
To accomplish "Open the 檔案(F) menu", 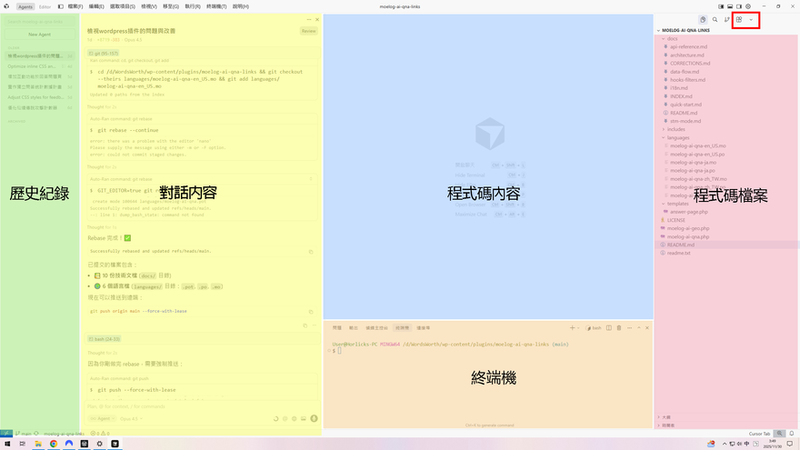I will pos(75,7).
